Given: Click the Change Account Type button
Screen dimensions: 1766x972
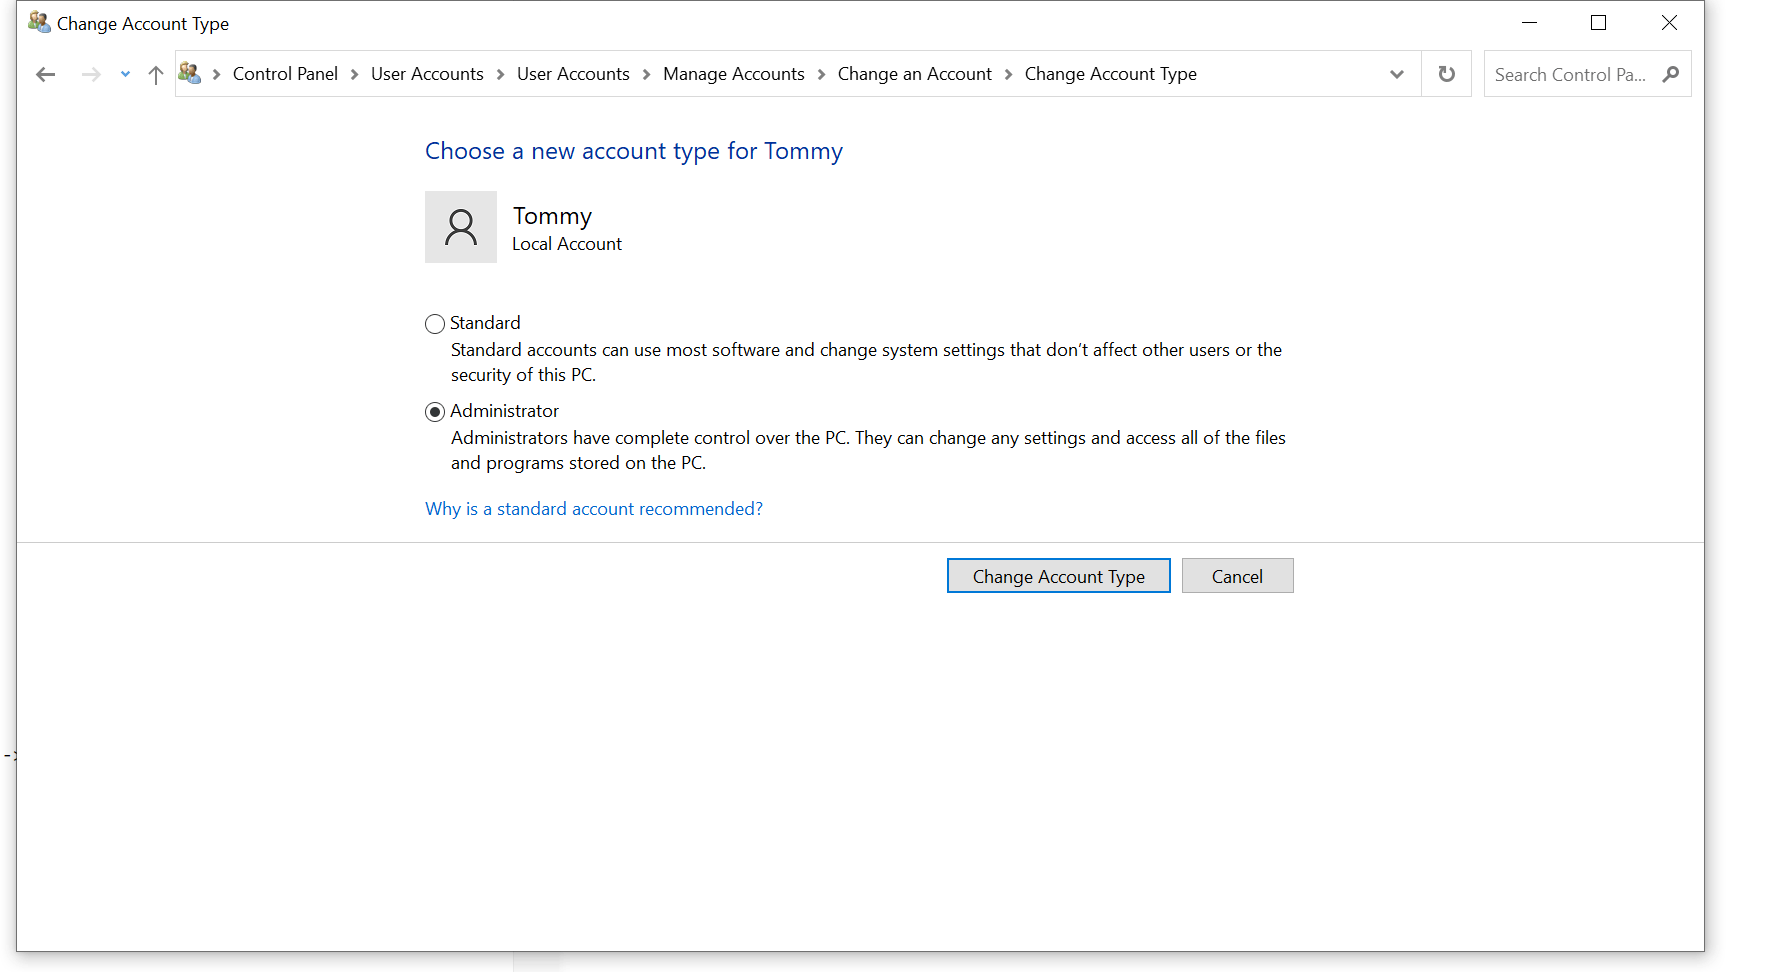Looking at the screenshot, I should pyautogui.click(x=1059, y=576).
